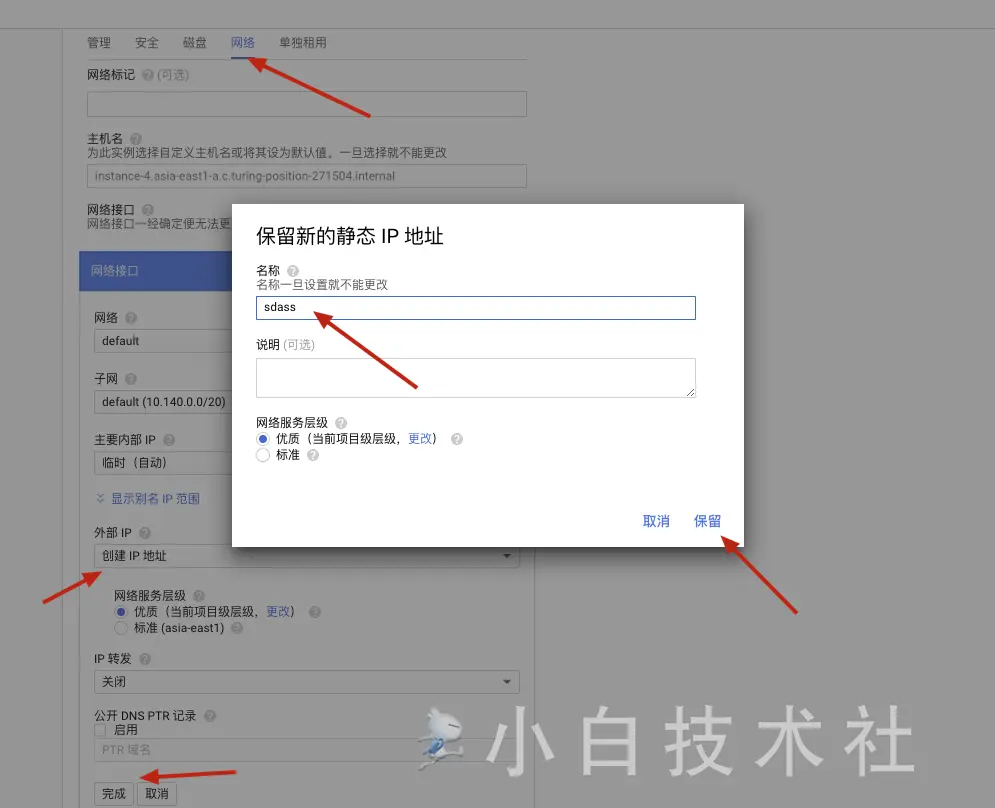Click 保留 to reserve the static IP
Image resolution: width=995 pixels, height=808 pixels.
(706, 520)
